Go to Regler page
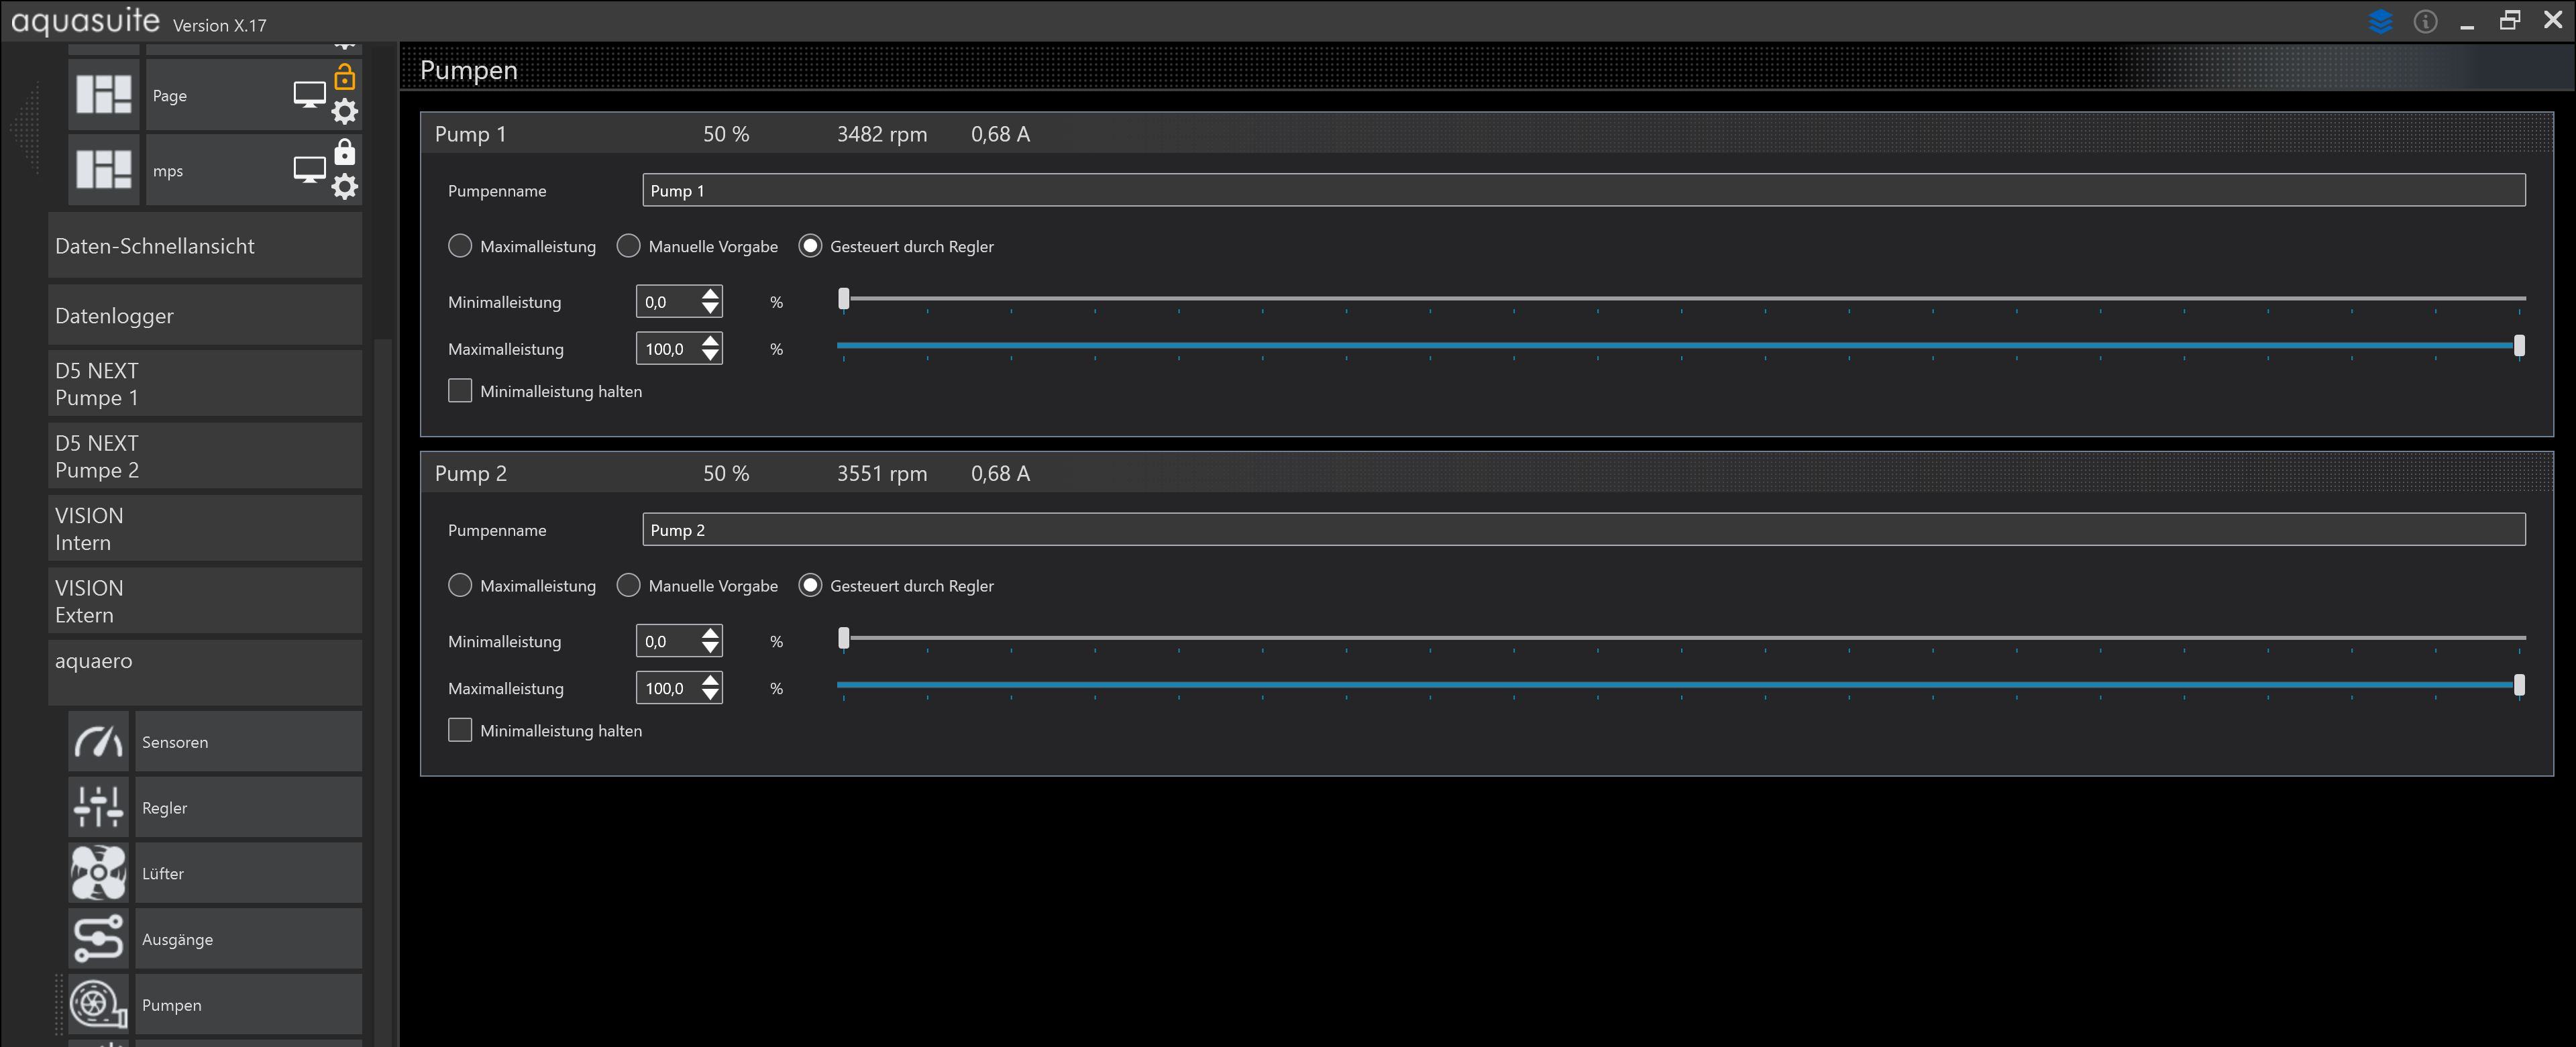The height and width of the screenshot is (1047, 2576). coord(249,807)
